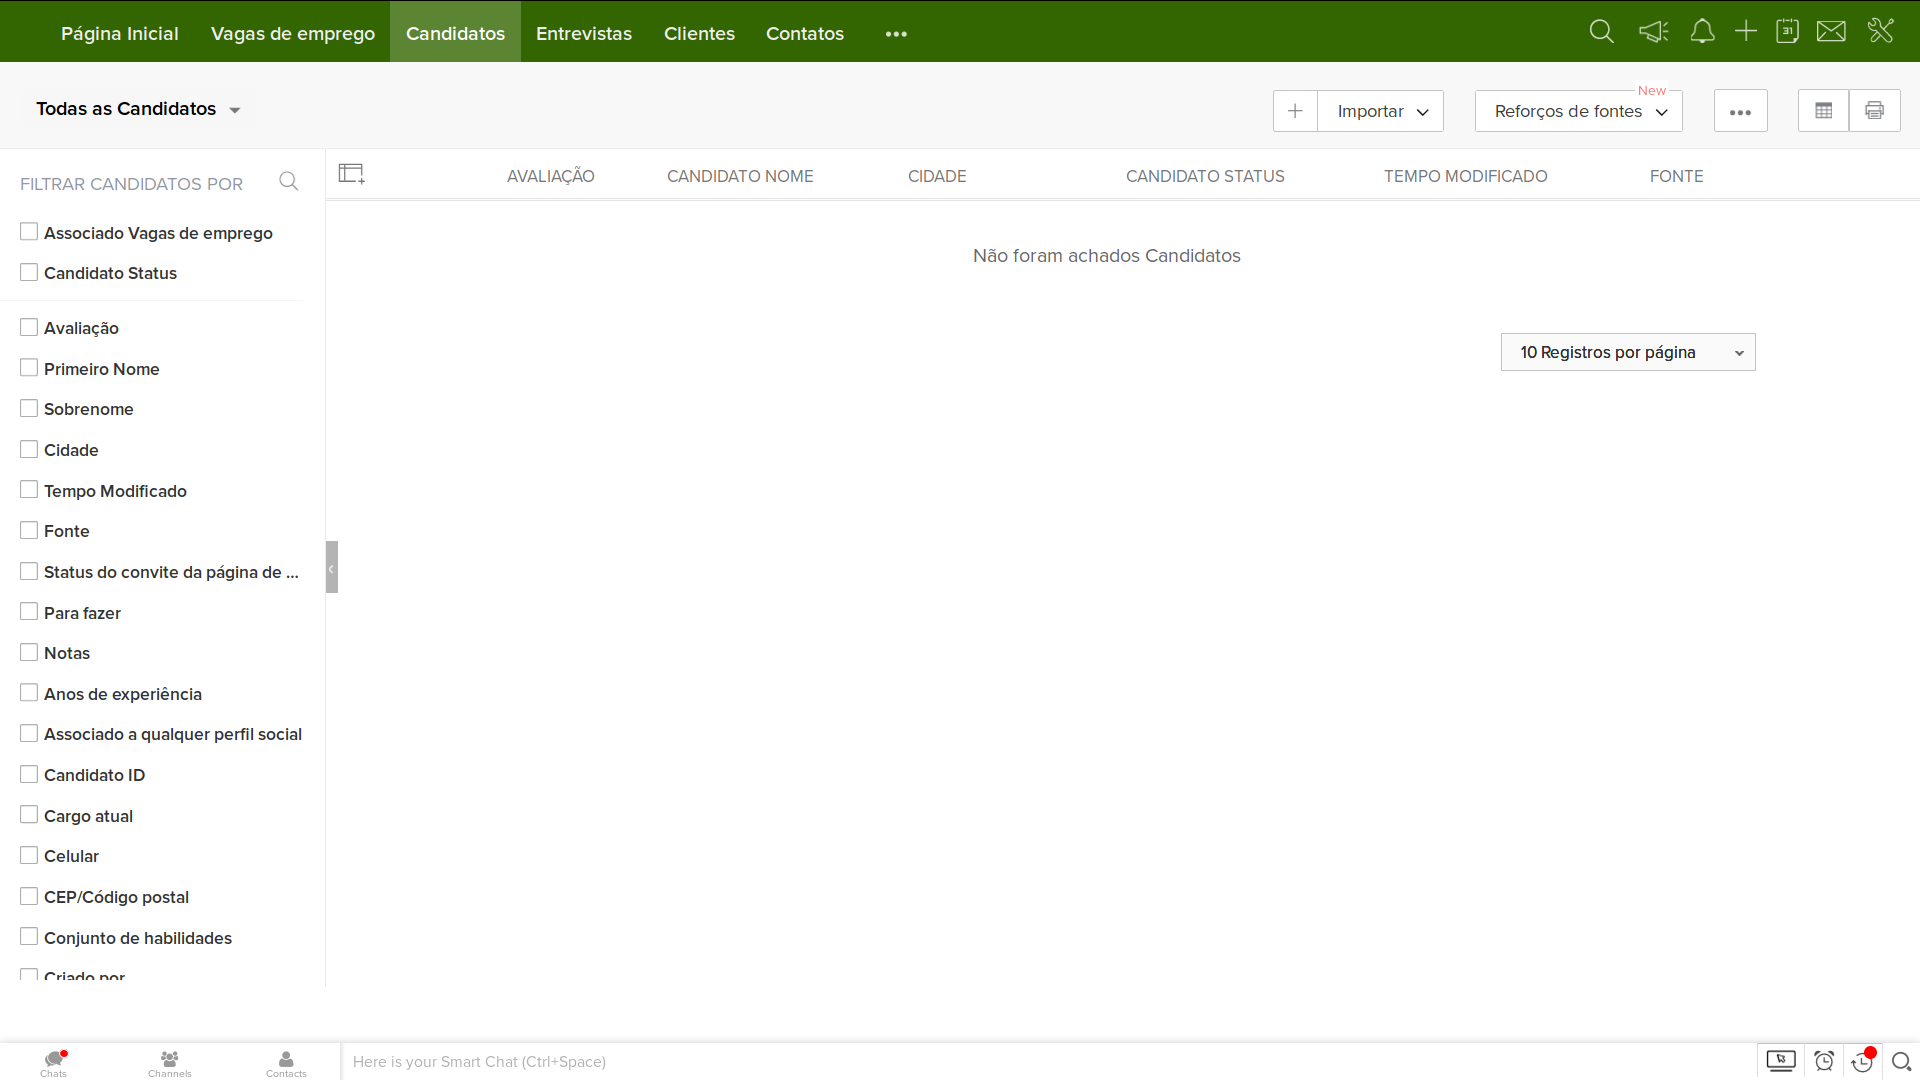This screenshot has height=1080, width=1920.
Task: Open the Vagas de emprego tab
Action: [x=293, y=33]
